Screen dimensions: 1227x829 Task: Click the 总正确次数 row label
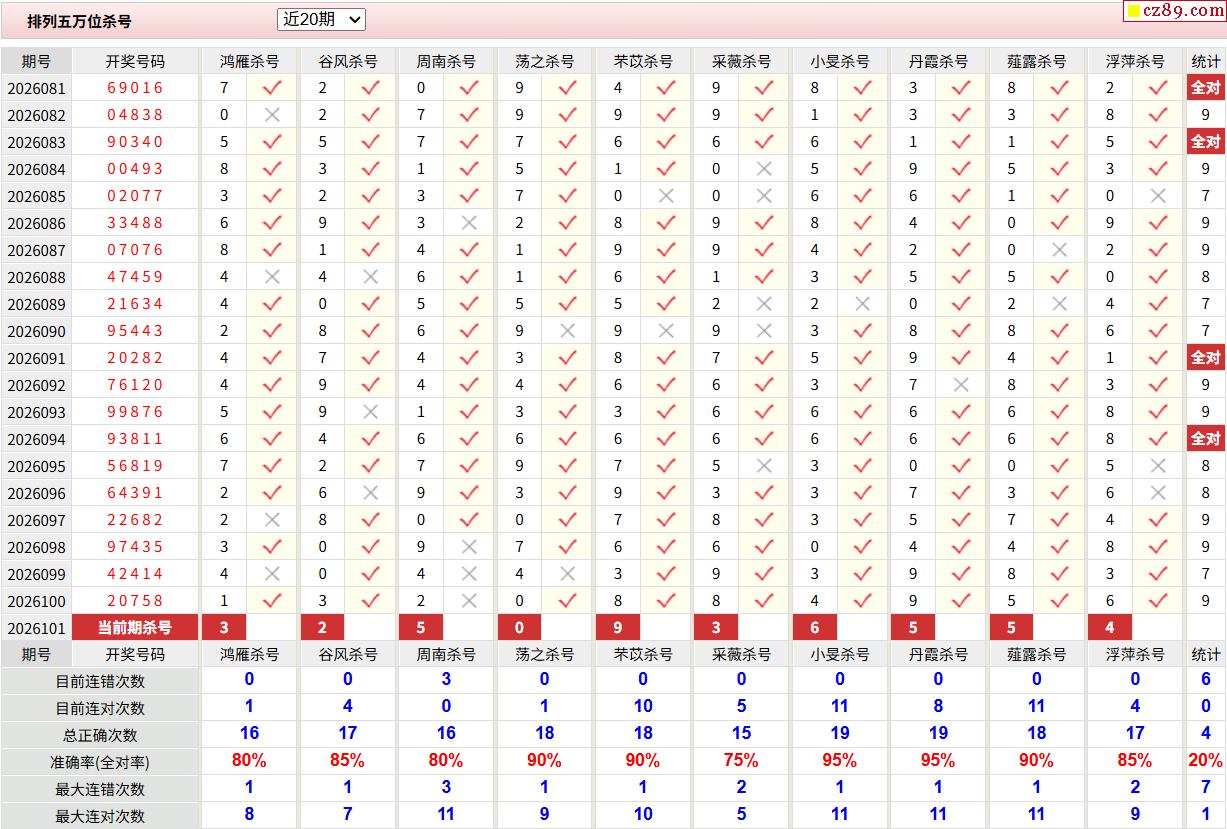click(x=100, y=735)
